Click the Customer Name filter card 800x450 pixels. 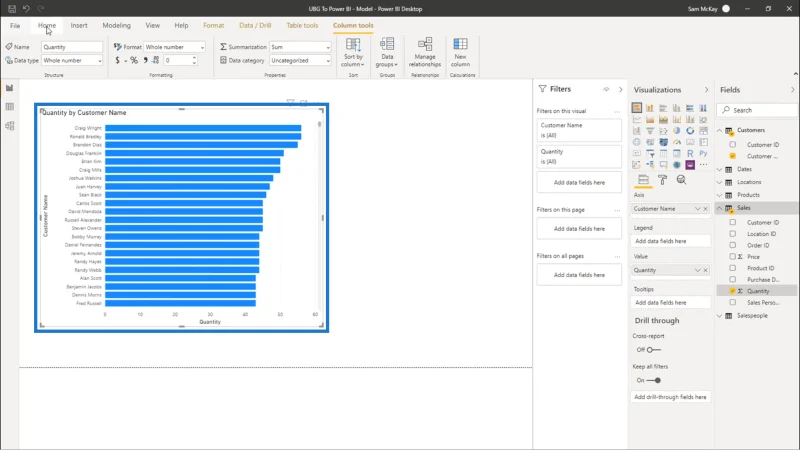pos(579,130)
